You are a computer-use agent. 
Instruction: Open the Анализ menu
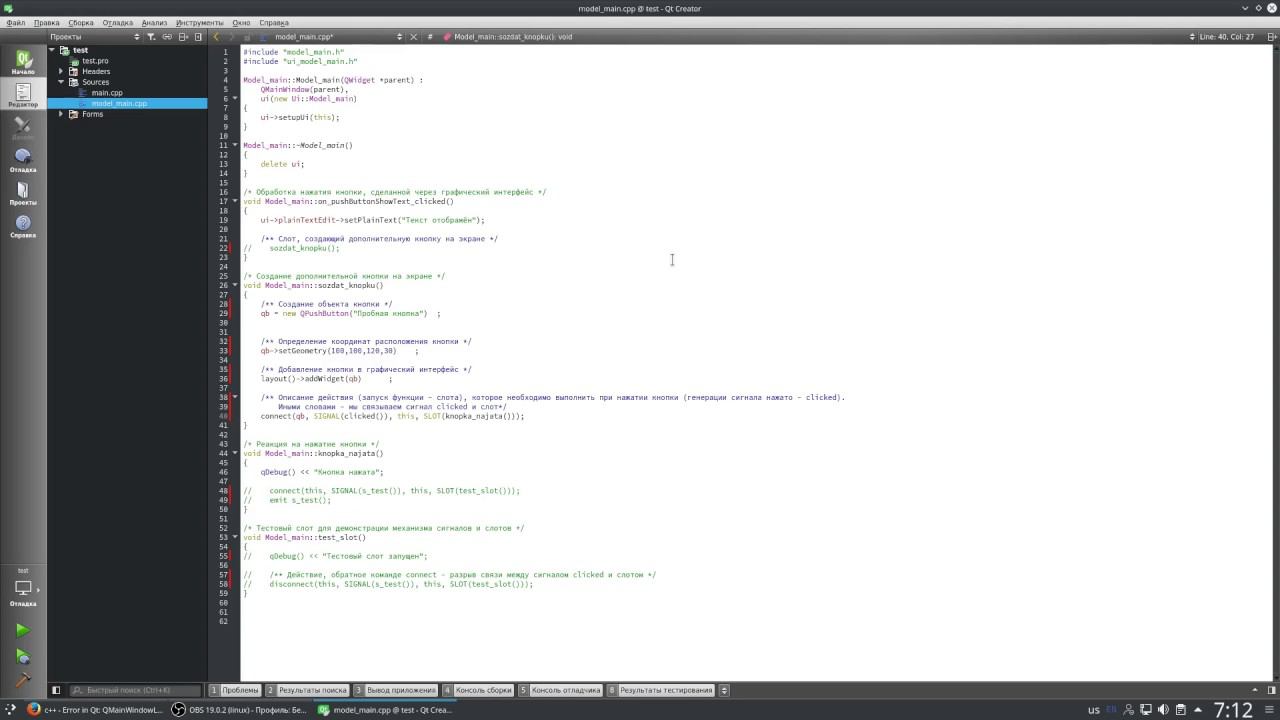[154, 22]
